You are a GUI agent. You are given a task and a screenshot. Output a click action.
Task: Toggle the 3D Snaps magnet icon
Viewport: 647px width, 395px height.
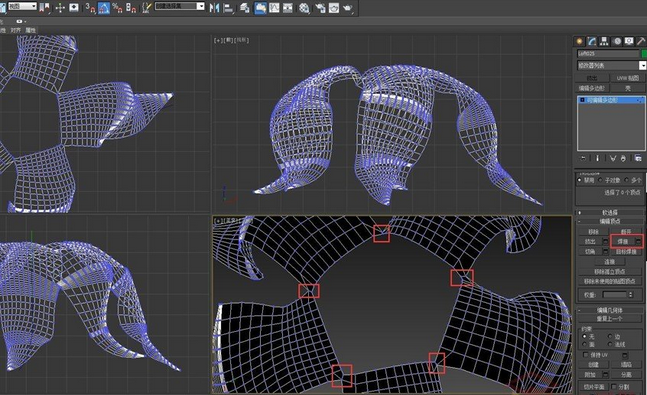[x=90, y=7]
